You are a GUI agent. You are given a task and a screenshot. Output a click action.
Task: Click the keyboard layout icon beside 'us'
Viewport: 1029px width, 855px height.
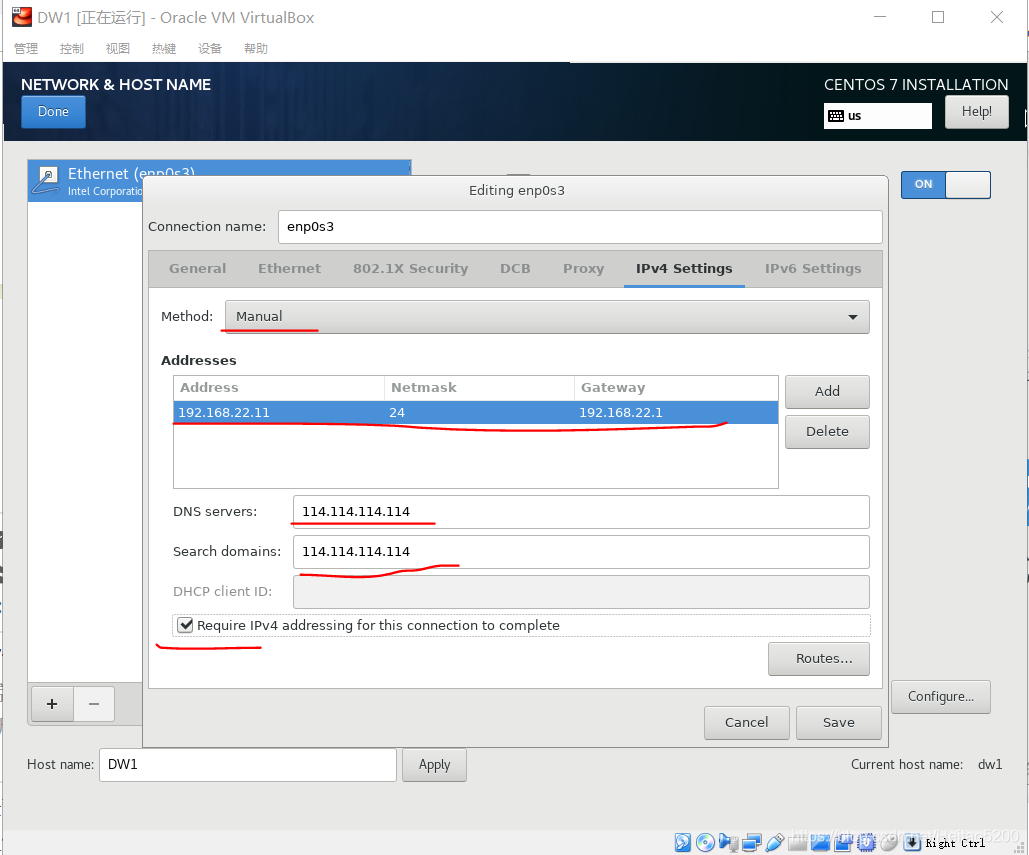[x=836, y=116]
